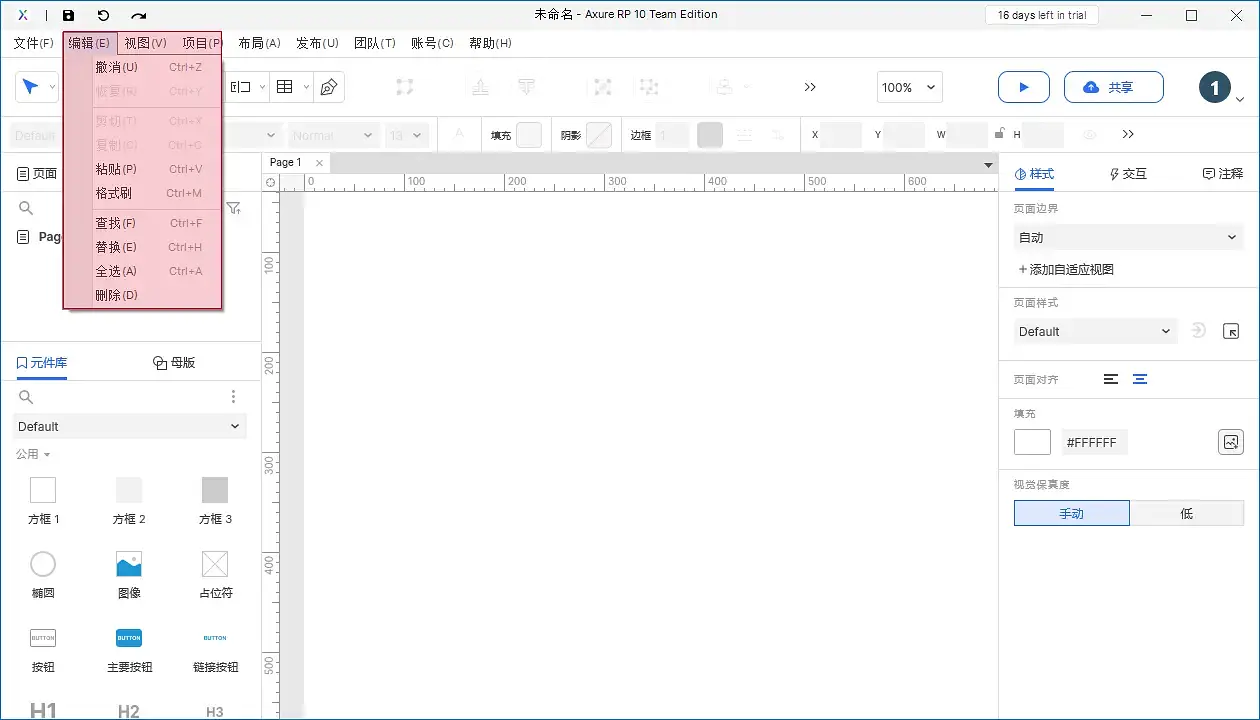This screenshot has width=1260, height=720.
Task: Open the zoom level 100% dropdown
Action: coord(908,87)
